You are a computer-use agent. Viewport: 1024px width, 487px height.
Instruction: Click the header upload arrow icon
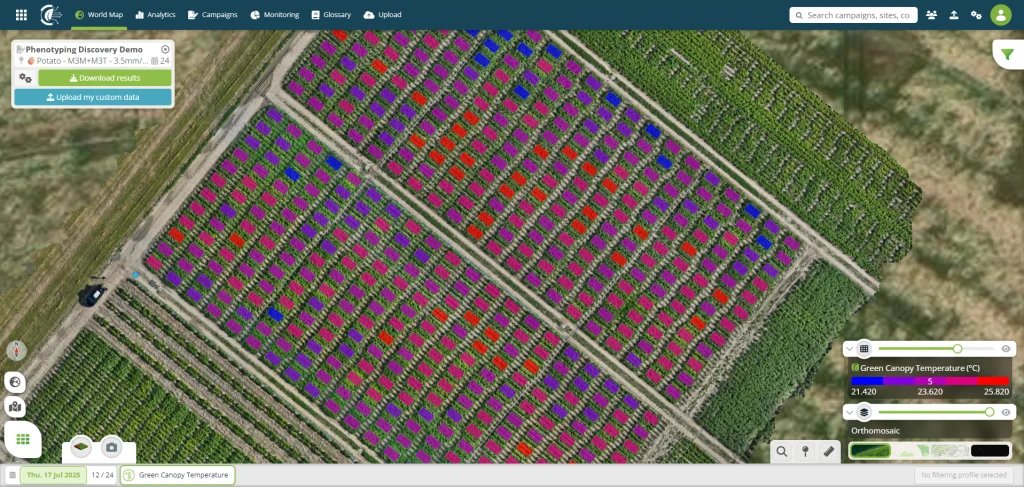(953, 15)
